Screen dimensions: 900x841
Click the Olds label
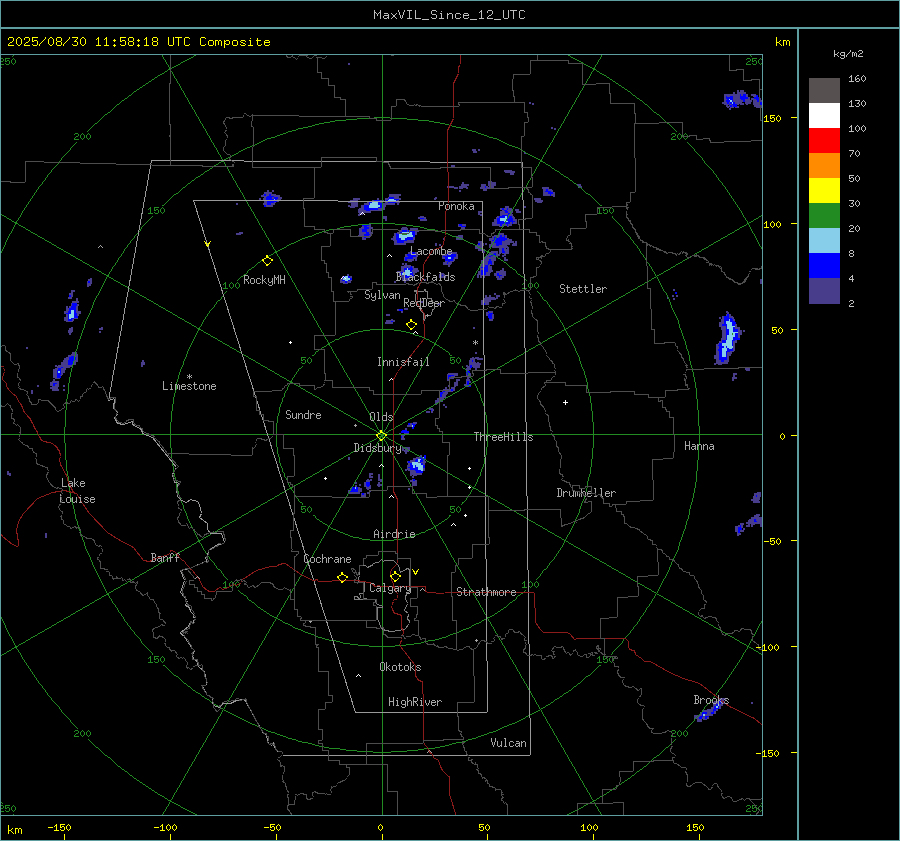[x=381, y=417]
